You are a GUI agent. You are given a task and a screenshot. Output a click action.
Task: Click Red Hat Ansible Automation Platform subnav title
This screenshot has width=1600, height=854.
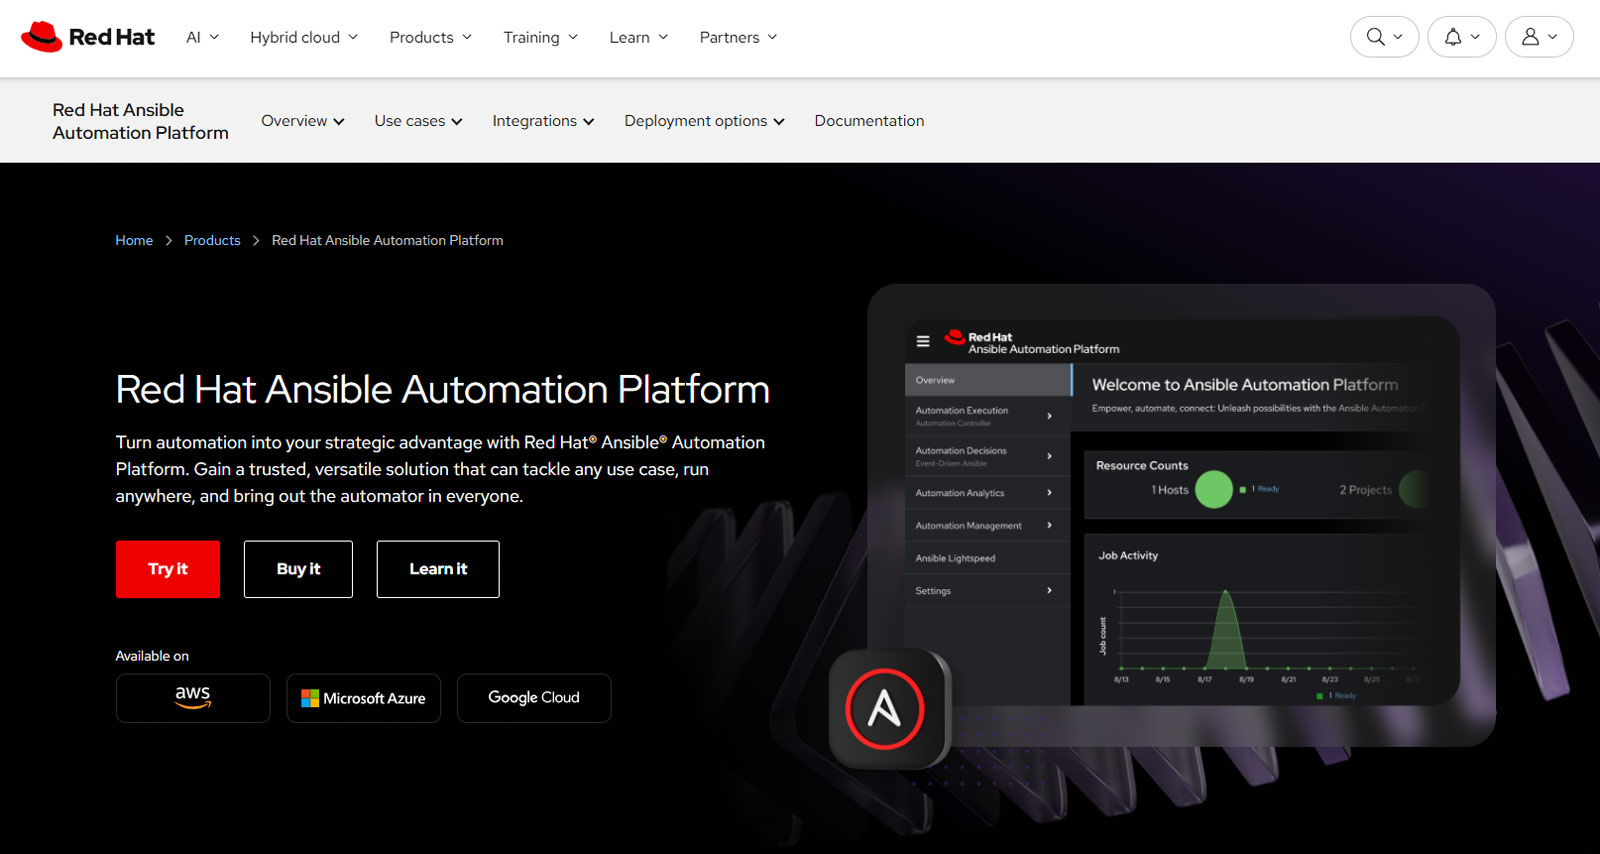coord(140,121)
